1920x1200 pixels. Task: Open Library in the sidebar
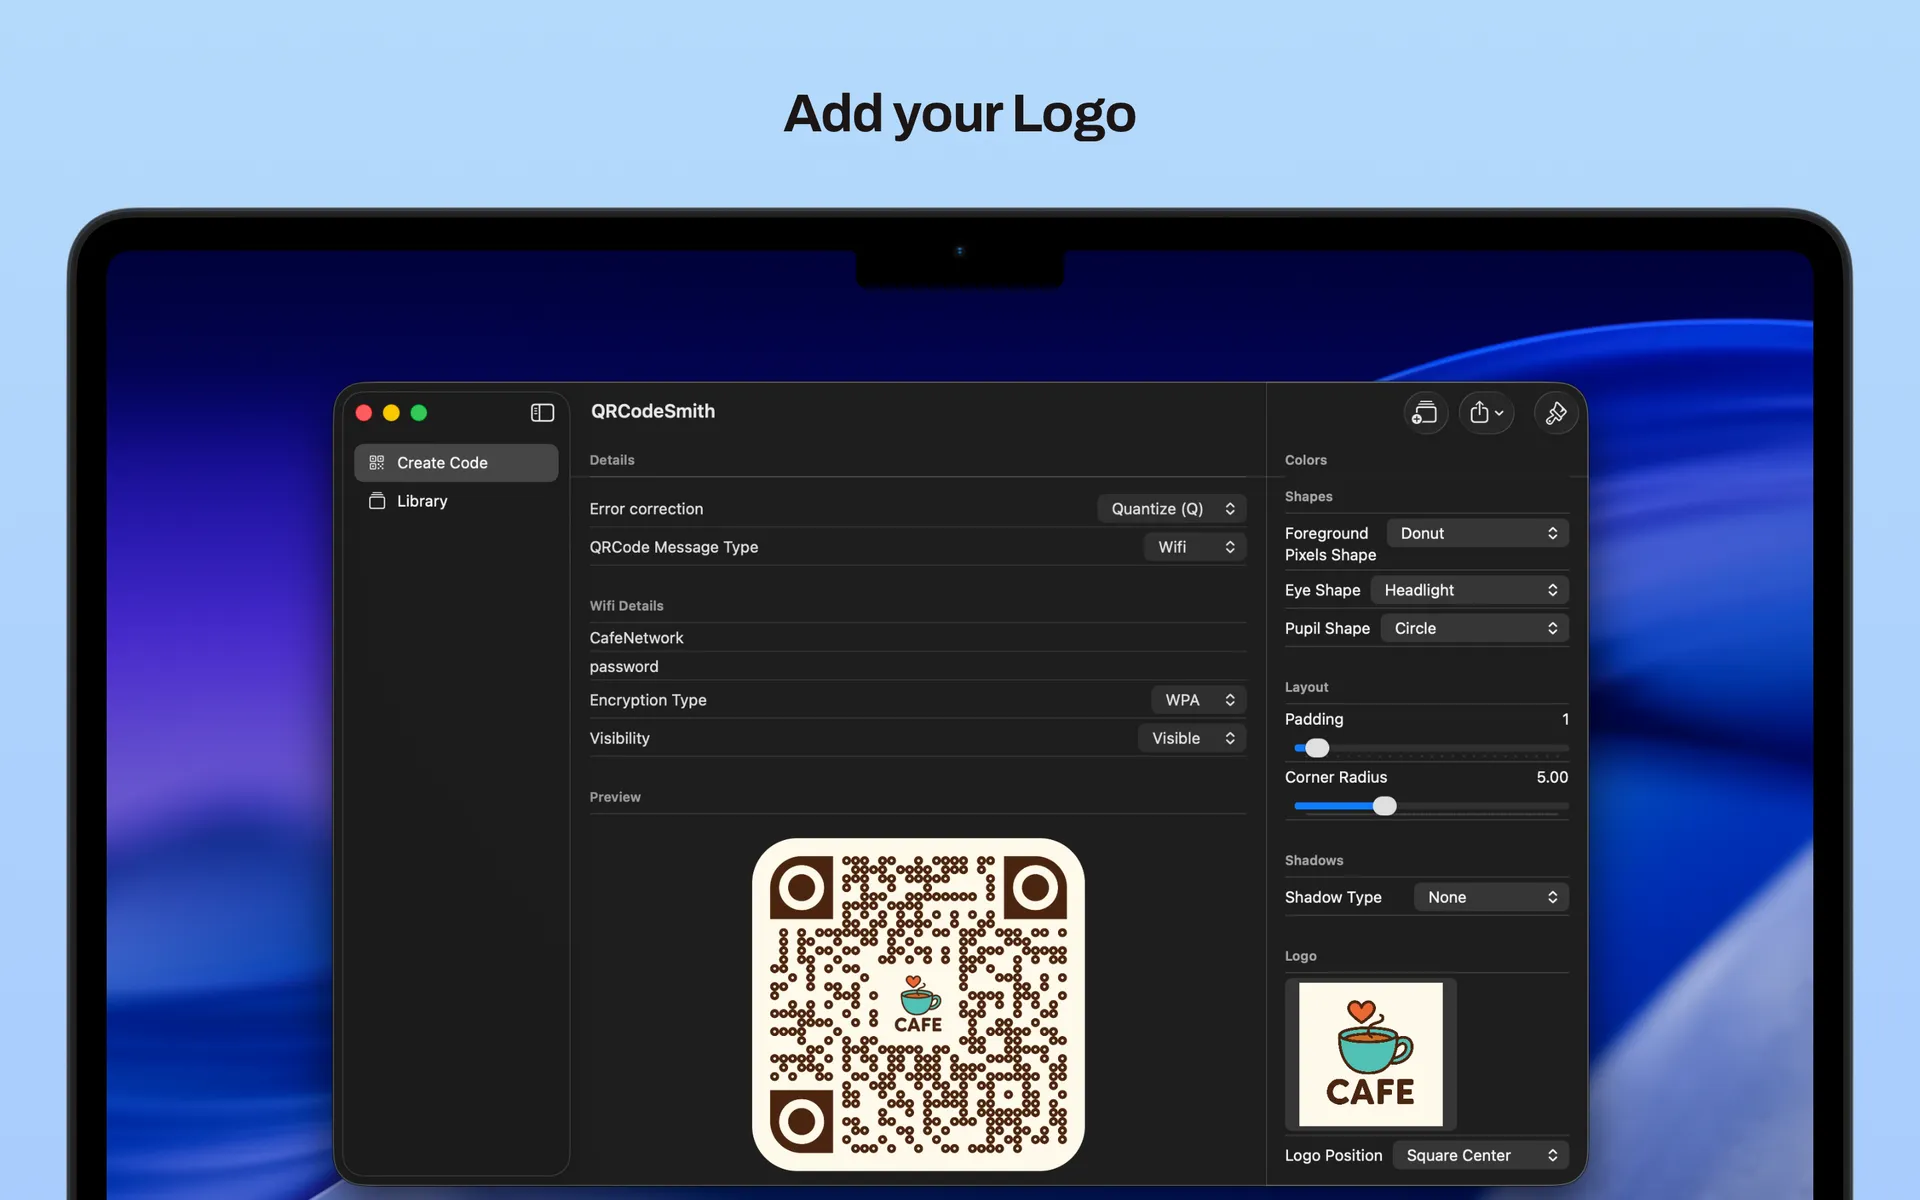422,501
